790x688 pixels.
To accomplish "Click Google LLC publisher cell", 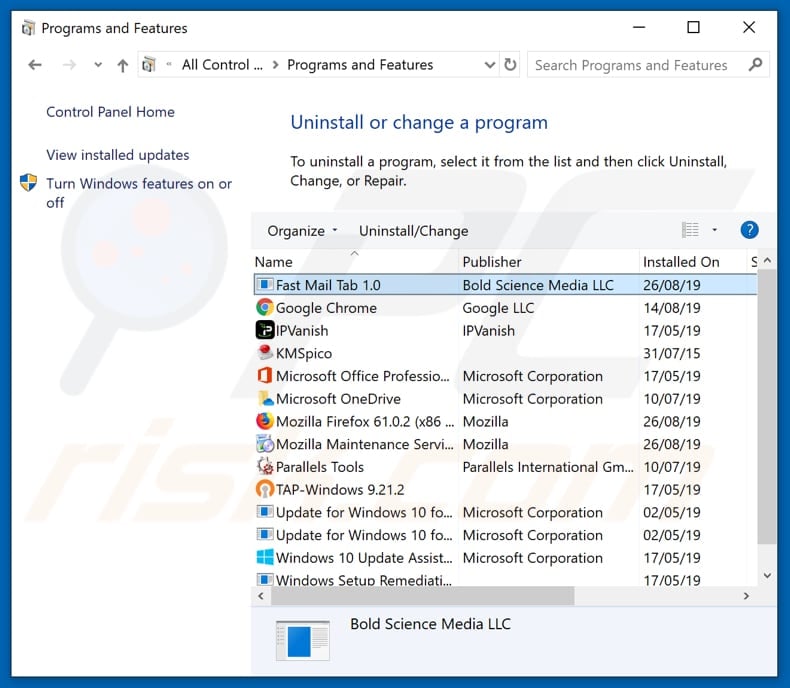I will click(x=498, y=308).
